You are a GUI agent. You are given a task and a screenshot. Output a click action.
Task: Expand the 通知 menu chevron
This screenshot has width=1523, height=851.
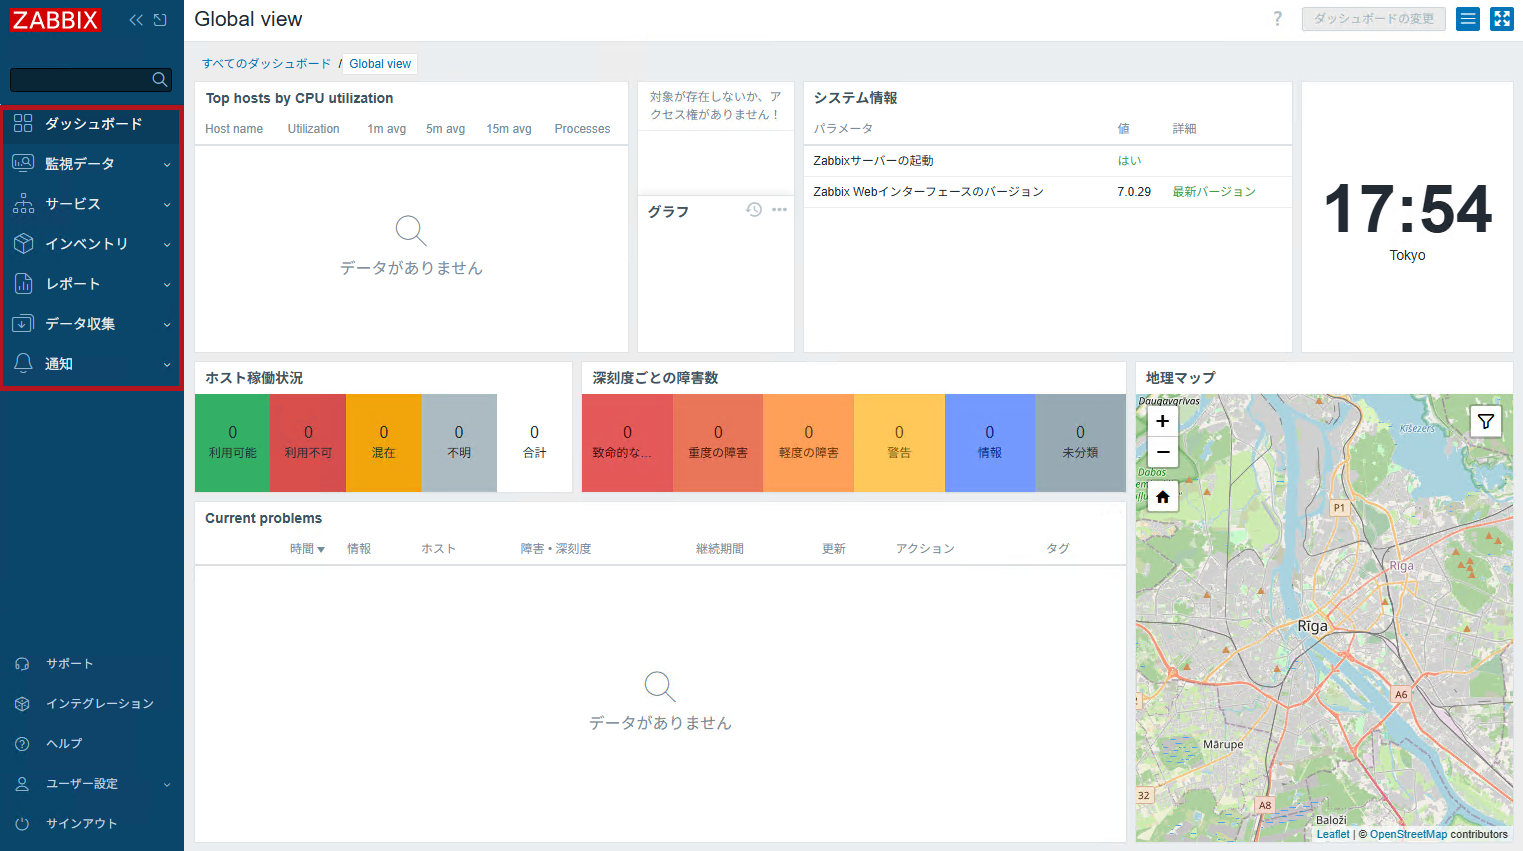pyautogui.click(x=167, y=365)
